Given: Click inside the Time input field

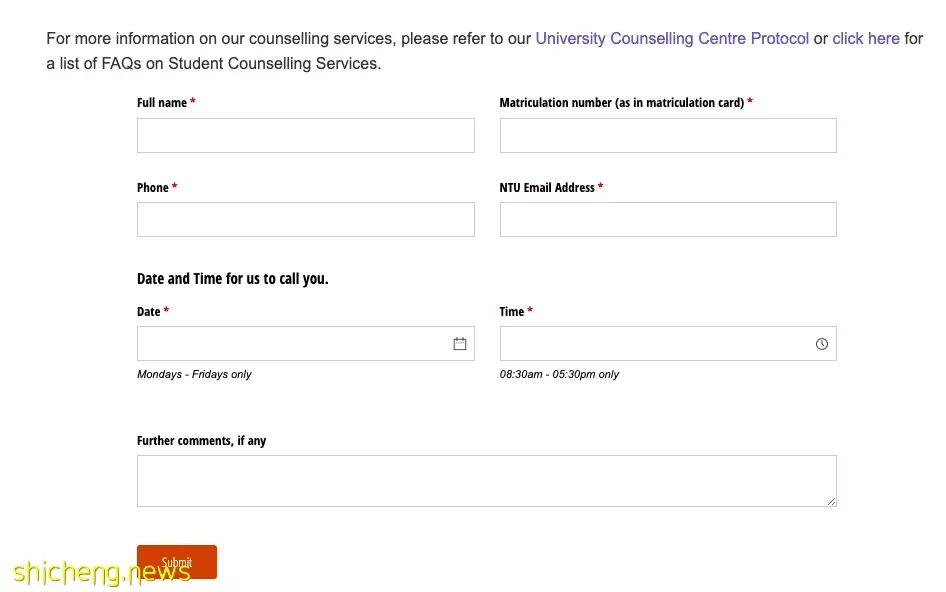Looking at the screenshot, I should 668,343.
